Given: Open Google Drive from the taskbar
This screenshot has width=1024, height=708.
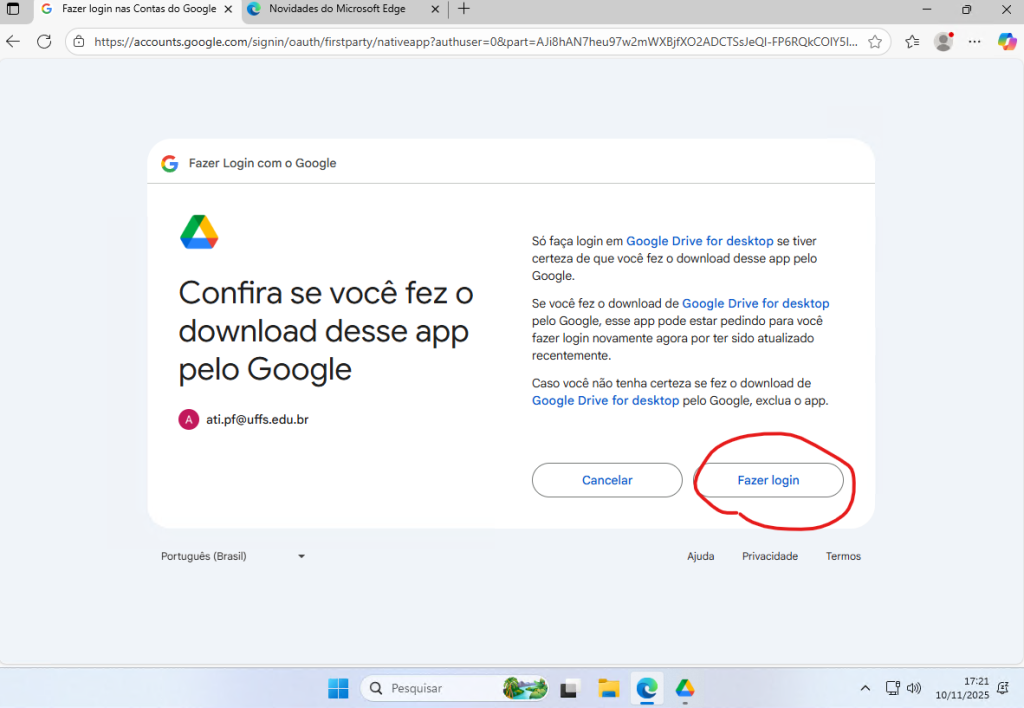Looking at the screenshot, I should (685, 688).
